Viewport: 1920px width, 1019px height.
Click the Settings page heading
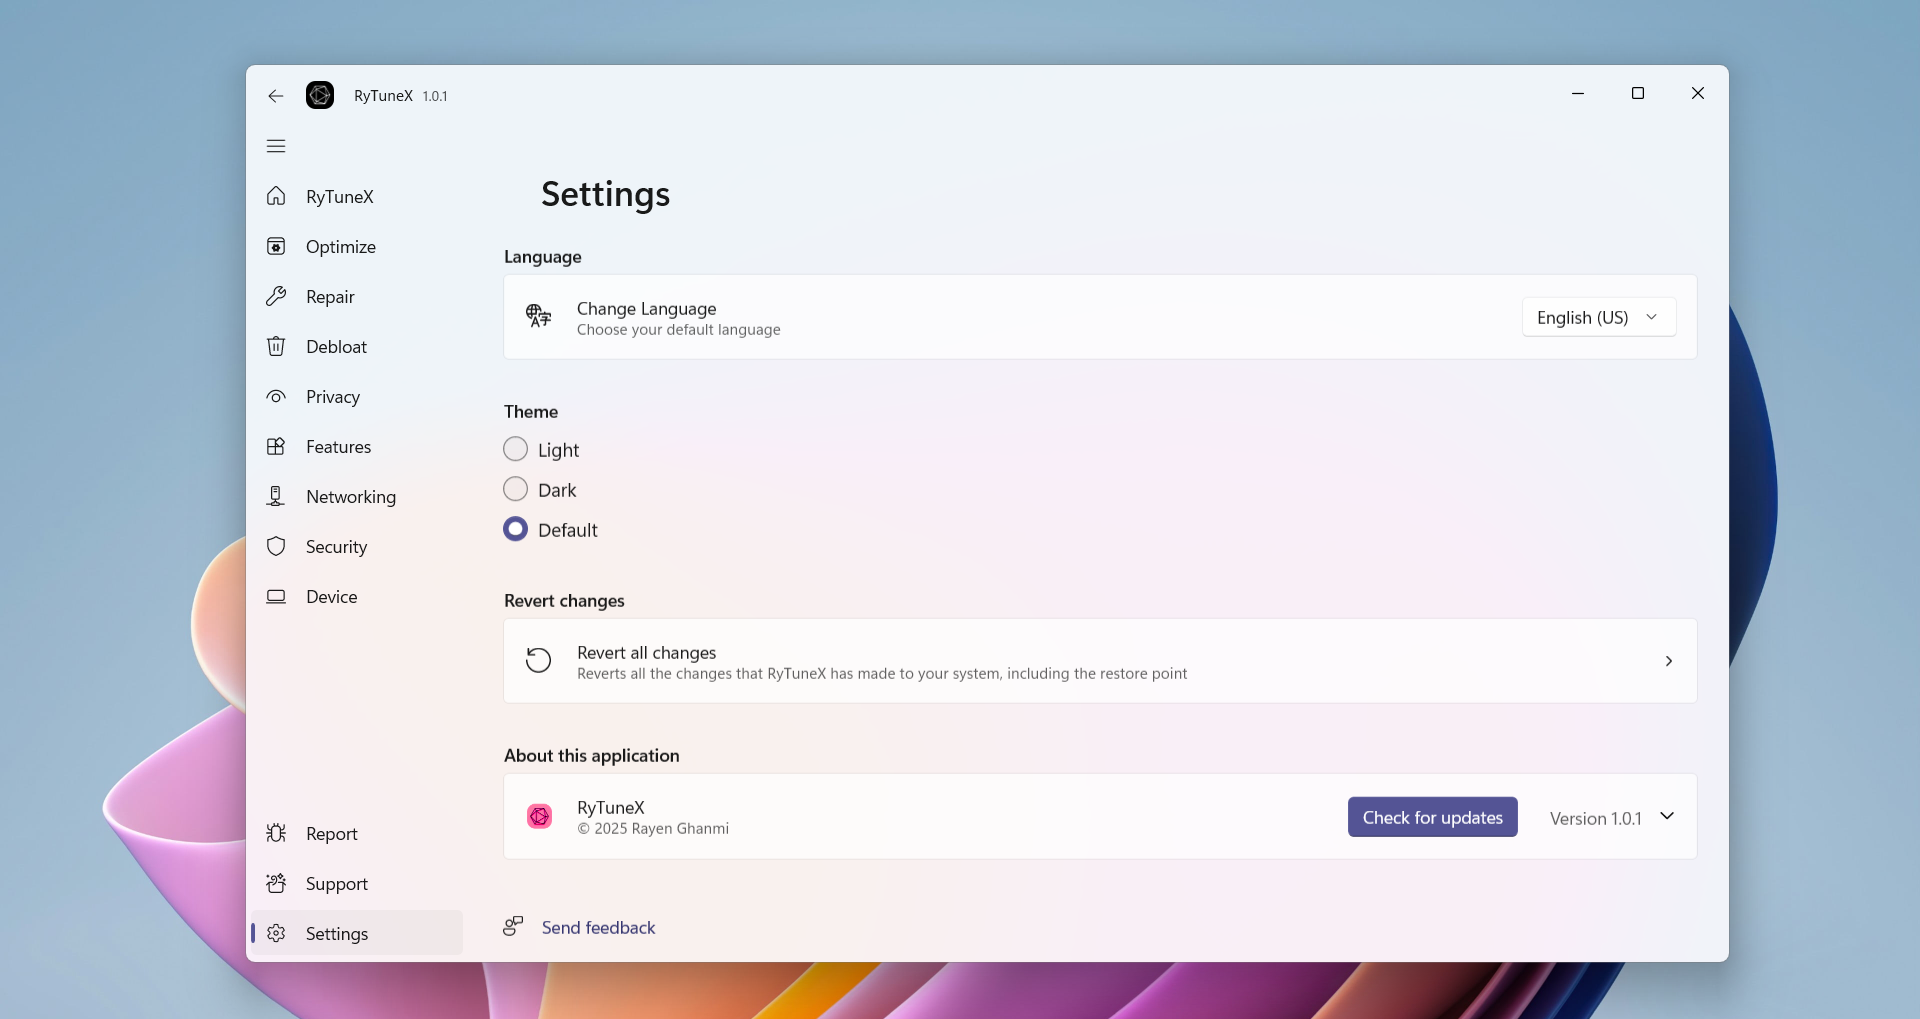[x=605, y=193]
